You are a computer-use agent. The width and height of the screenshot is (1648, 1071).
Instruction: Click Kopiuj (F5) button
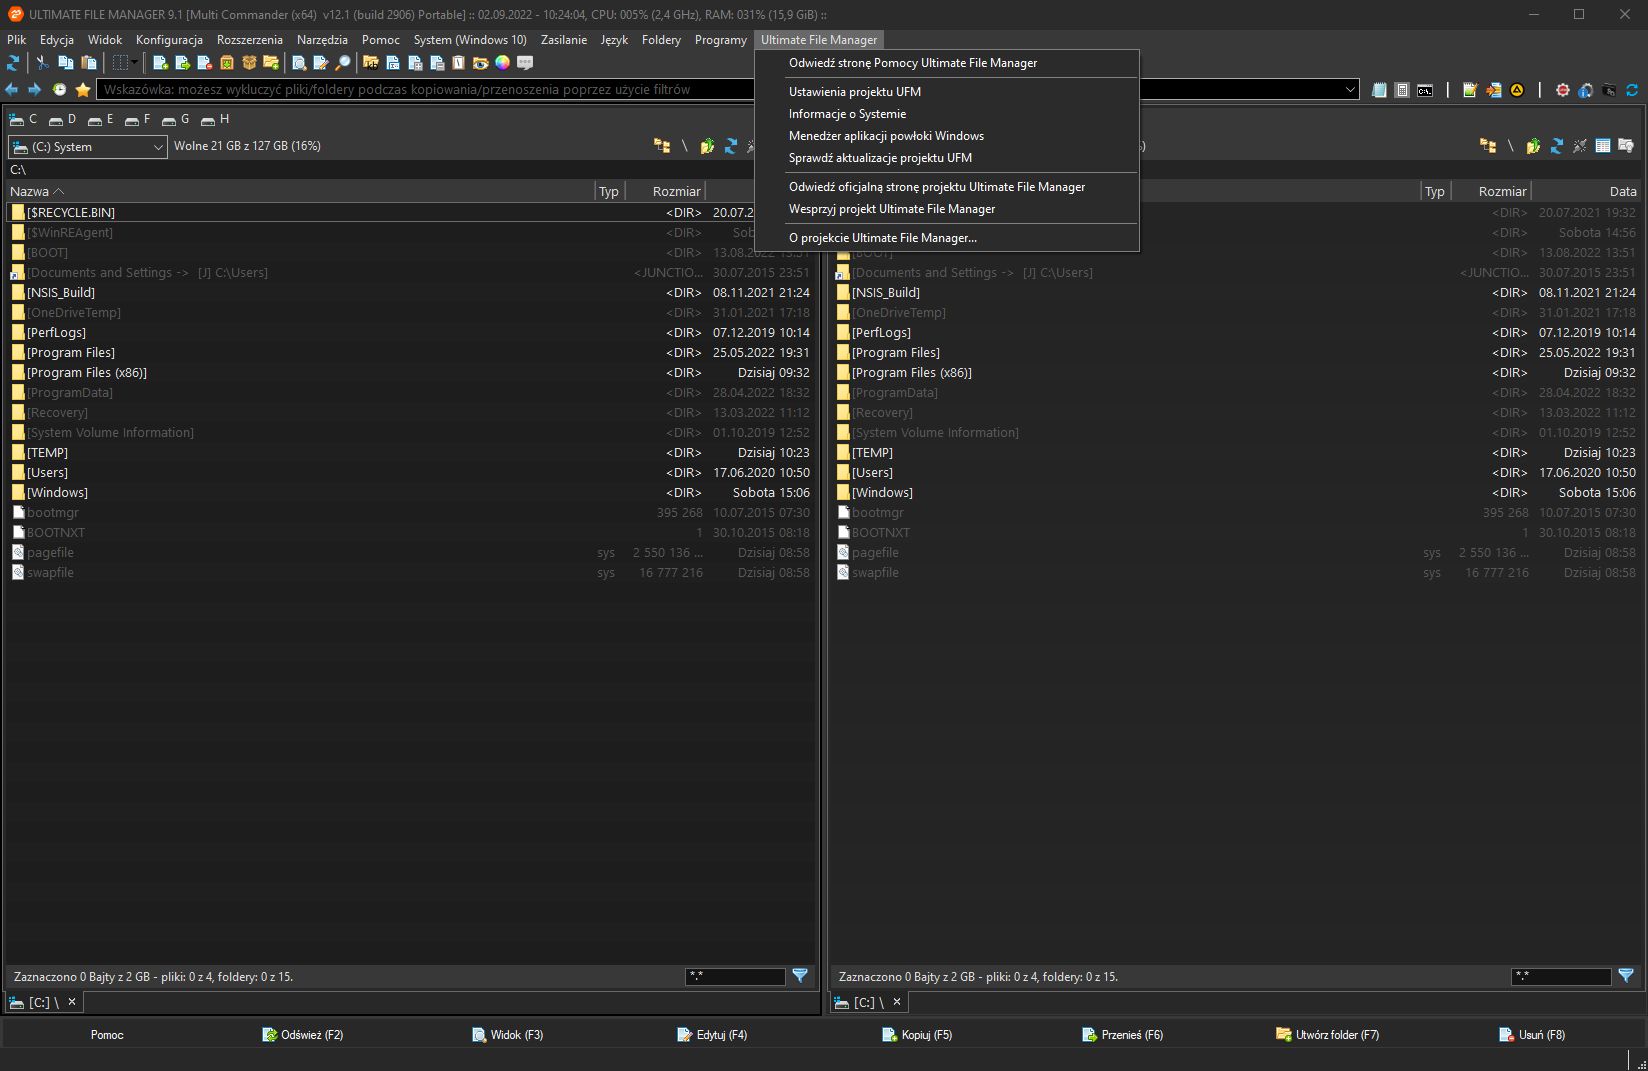pos(917,1035)
